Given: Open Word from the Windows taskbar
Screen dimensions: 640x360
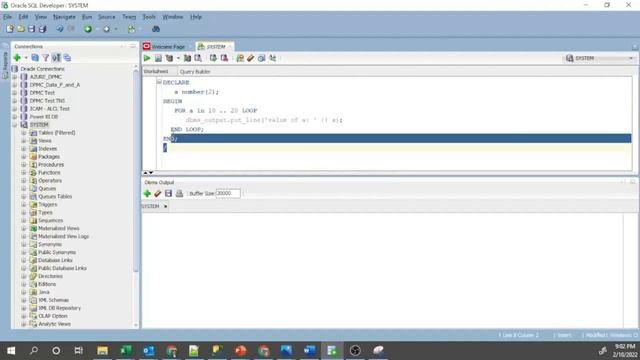Looking at the screenshot, I should point(309,350).
